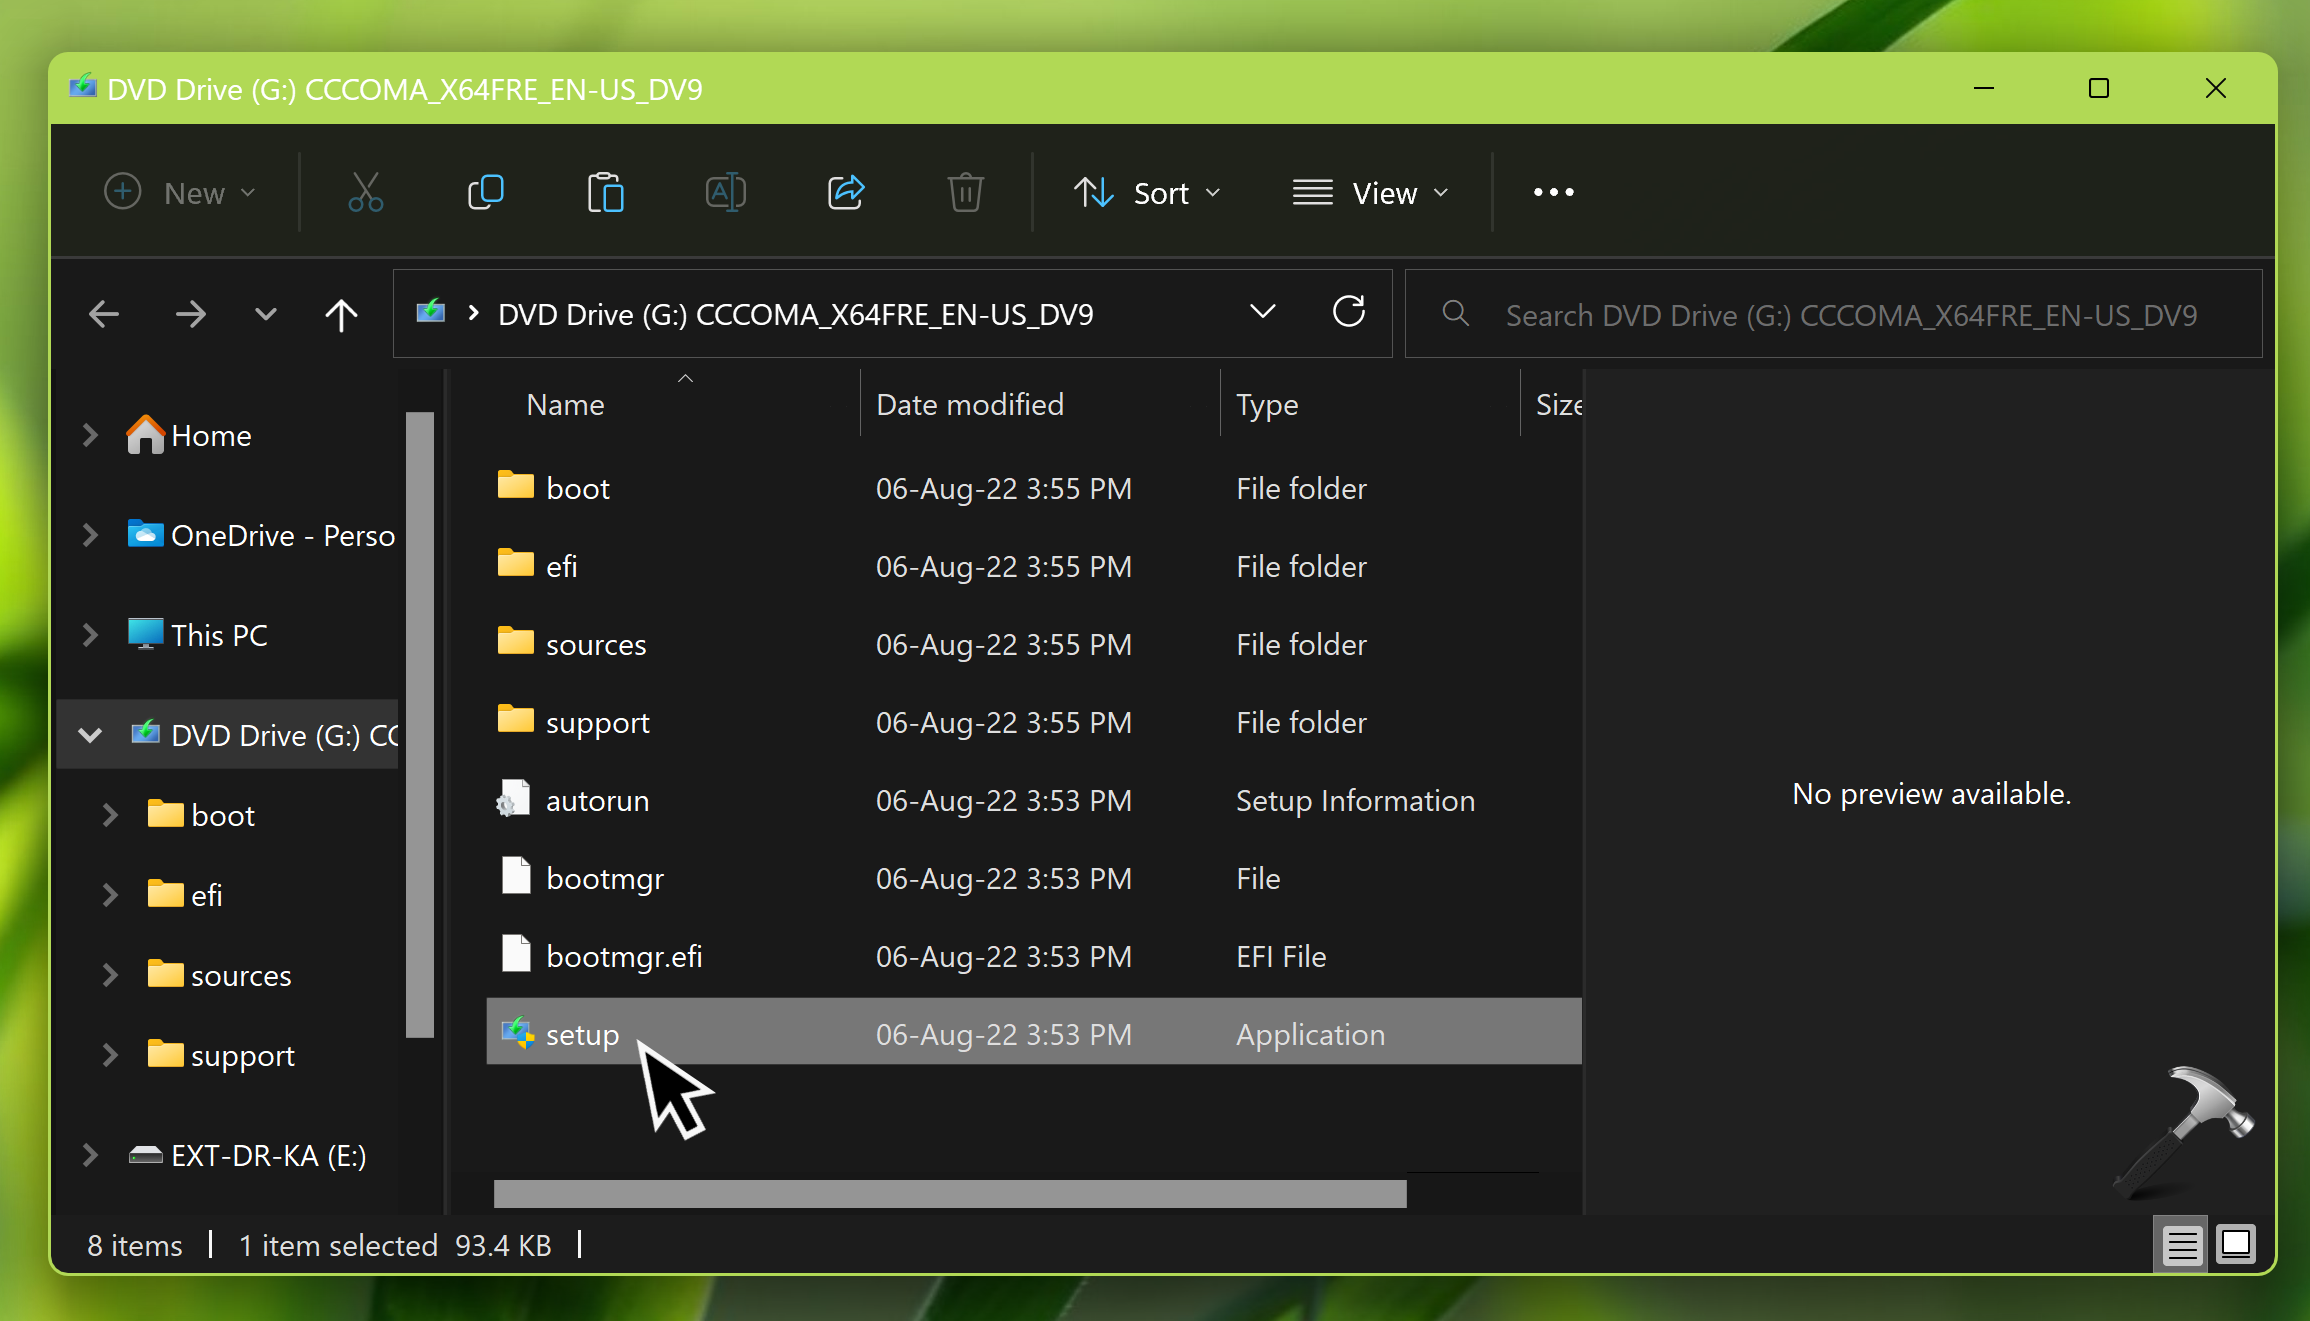The image size is (2310, 1321).
Task: Select the sources folder in file list
Action: [x=596, y=645]
